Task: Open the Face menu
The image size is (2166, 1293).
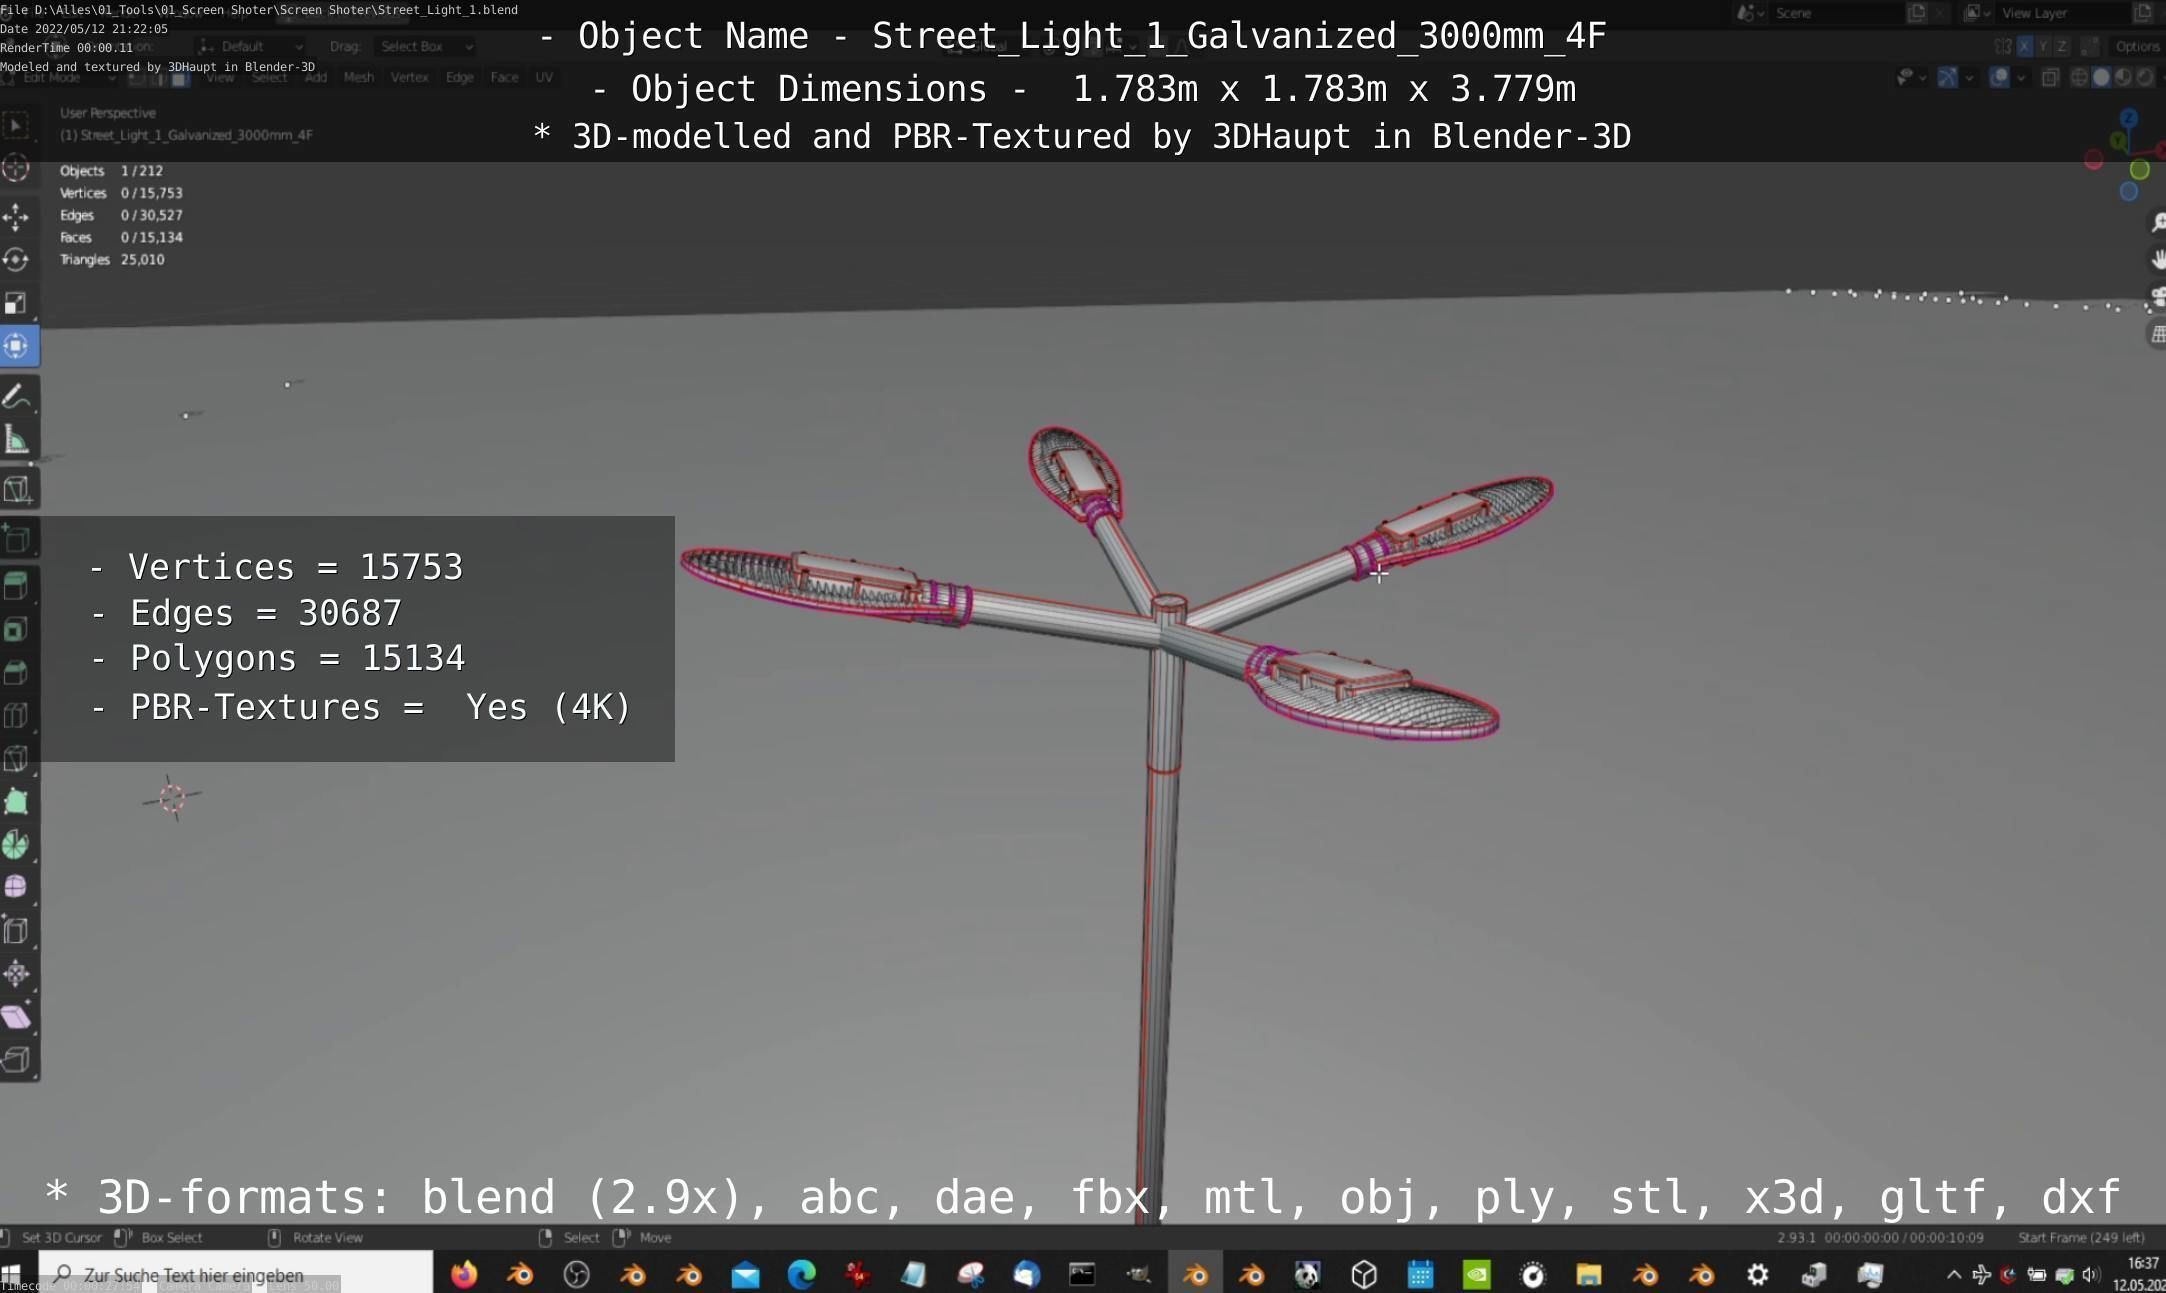Action: pos(505,78)
